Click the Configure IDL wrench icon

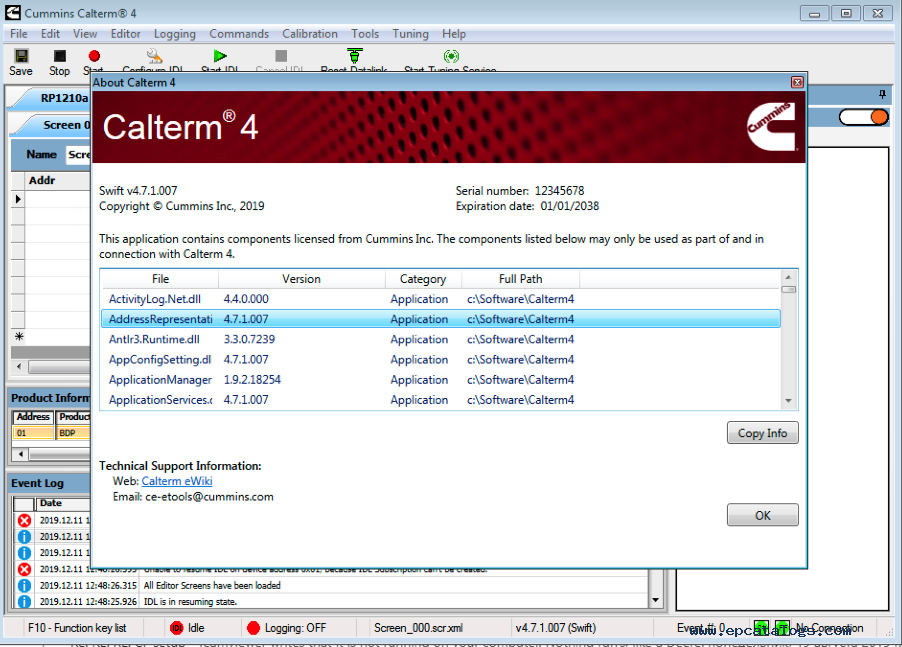pos(154,56)
